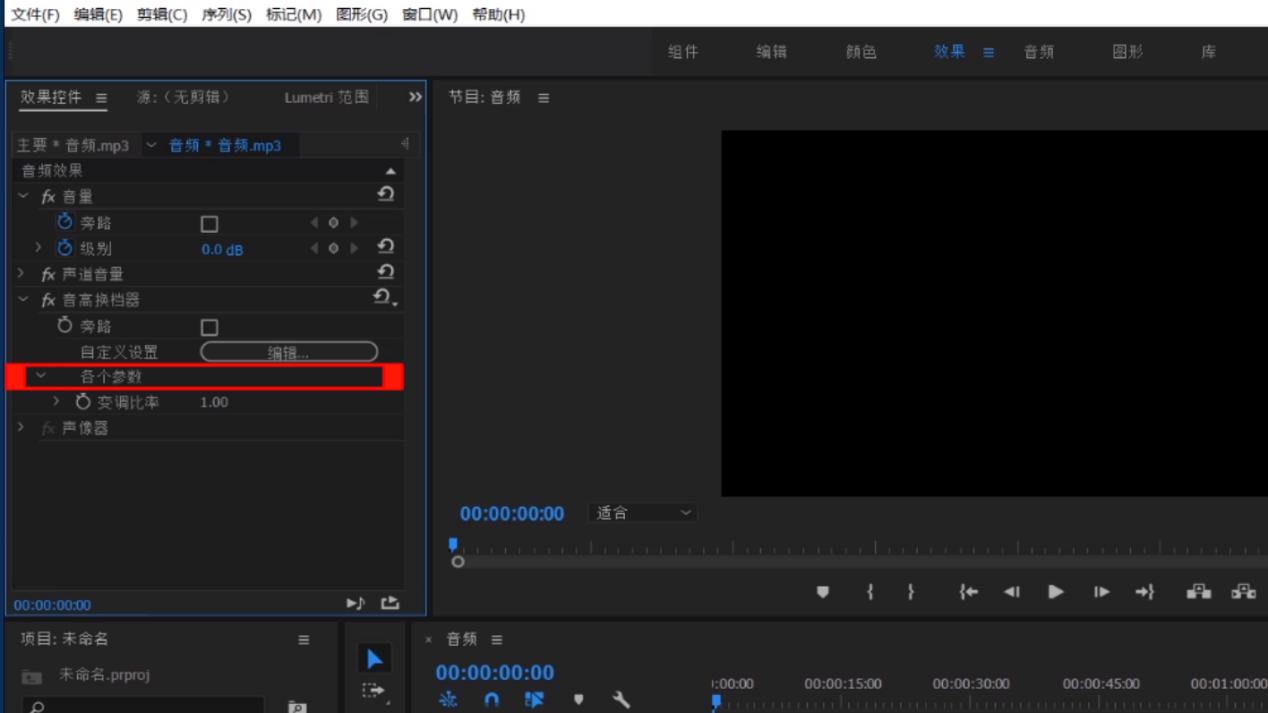Click the linked selection icon in timeline
This screenshot has width=1268, height=713.
pyautogui.click(x=537, y=700)
